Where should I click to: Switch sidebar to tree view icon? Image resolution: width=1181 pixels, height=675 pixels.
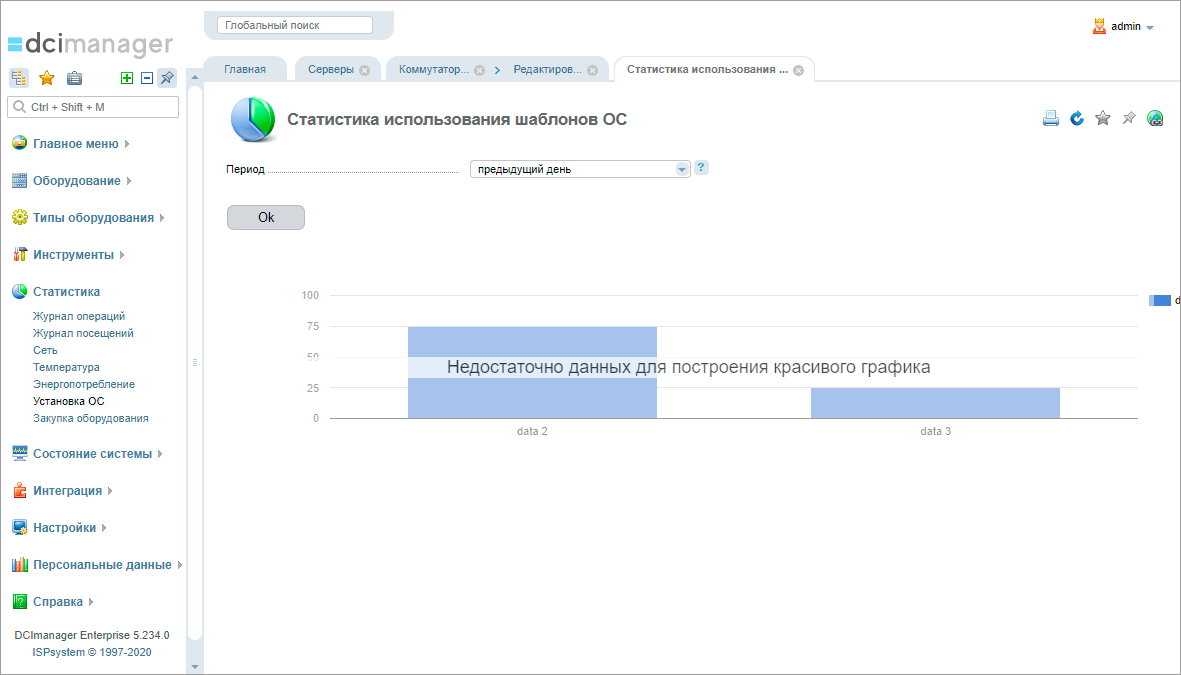pyautogui.click(x=18, y=77)
